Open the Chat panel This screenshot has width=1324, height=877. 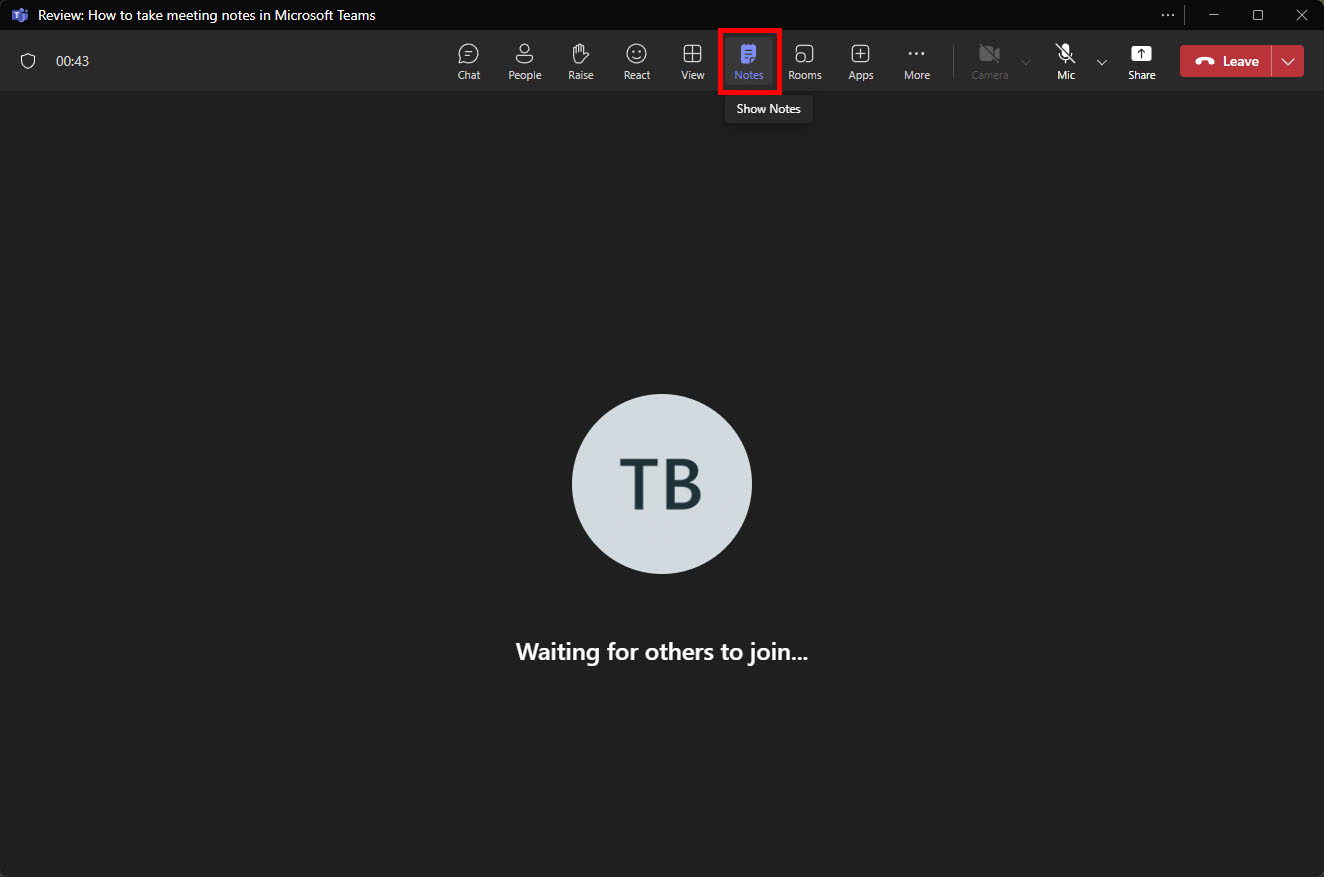[469, 61]
